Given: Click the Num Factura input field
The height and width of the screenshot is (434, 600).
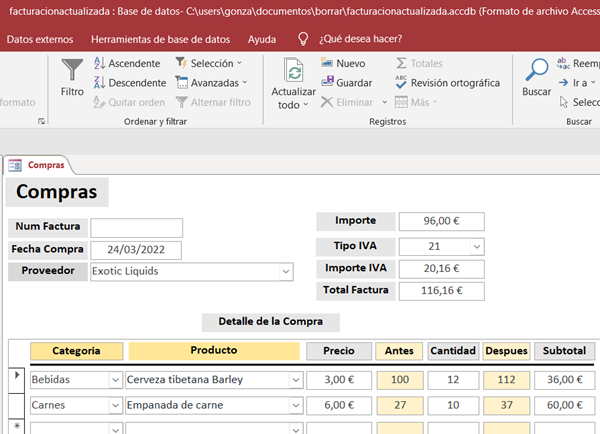Looking at the screenshot, I should tap(137, 228).
